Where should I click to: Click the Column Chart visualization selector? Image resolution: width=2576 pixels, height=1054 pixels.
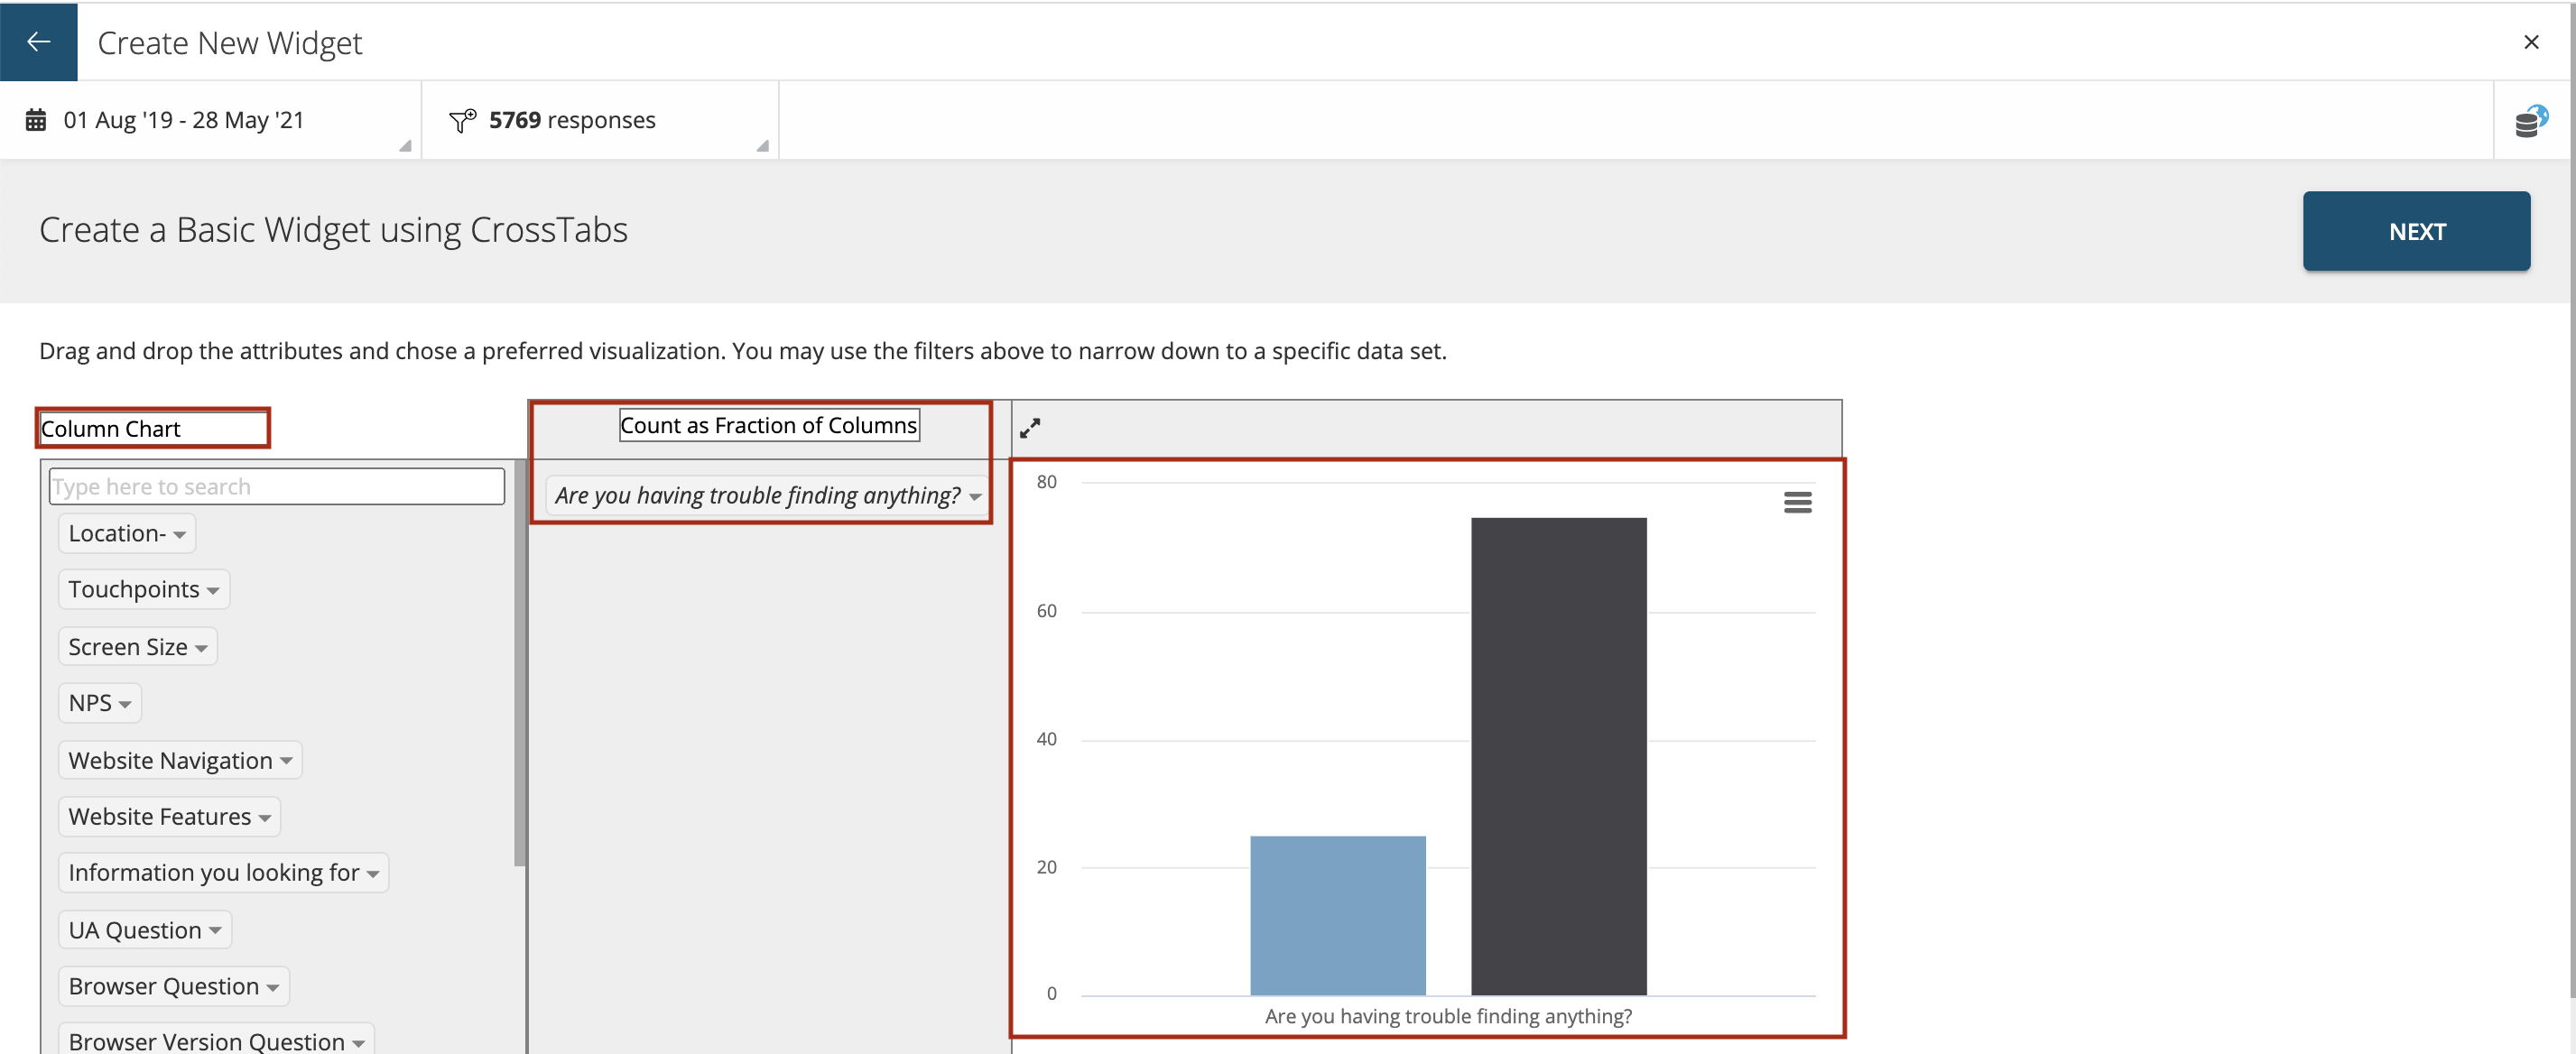pos(153,427)
